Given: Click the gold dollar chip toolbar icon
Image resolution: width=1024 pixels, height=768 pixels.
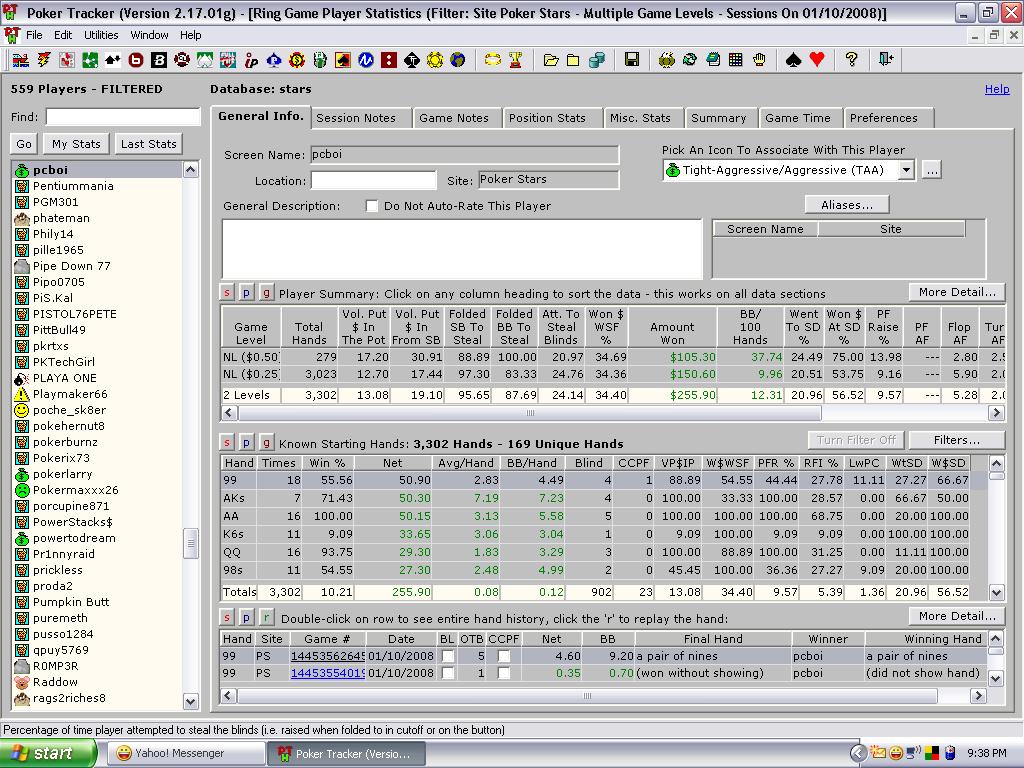Looking at the screenshot, I should point(297,60).
